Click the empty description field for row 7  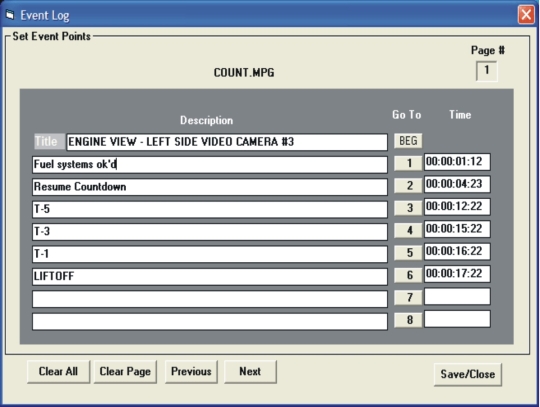click(210, 299)
